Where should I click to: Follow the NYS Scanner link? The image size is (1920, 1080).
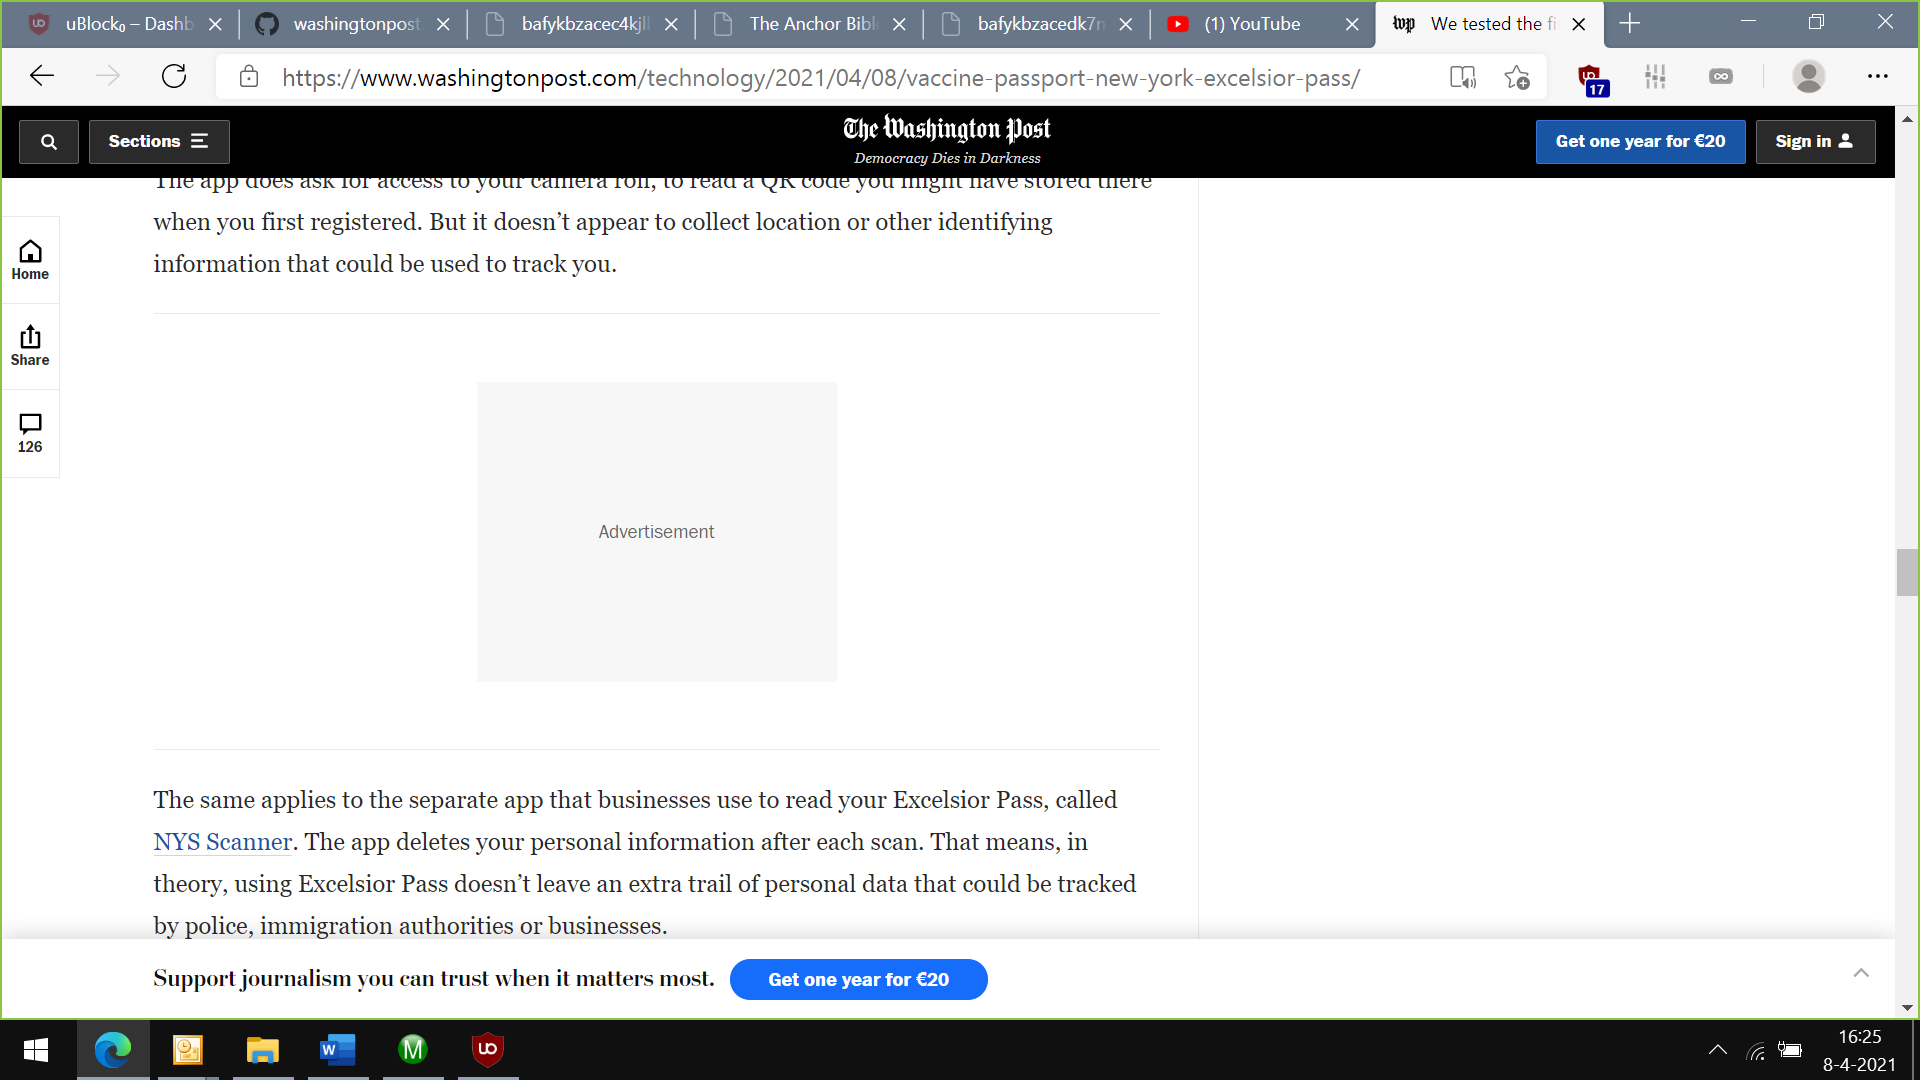(x=222, y=842)
